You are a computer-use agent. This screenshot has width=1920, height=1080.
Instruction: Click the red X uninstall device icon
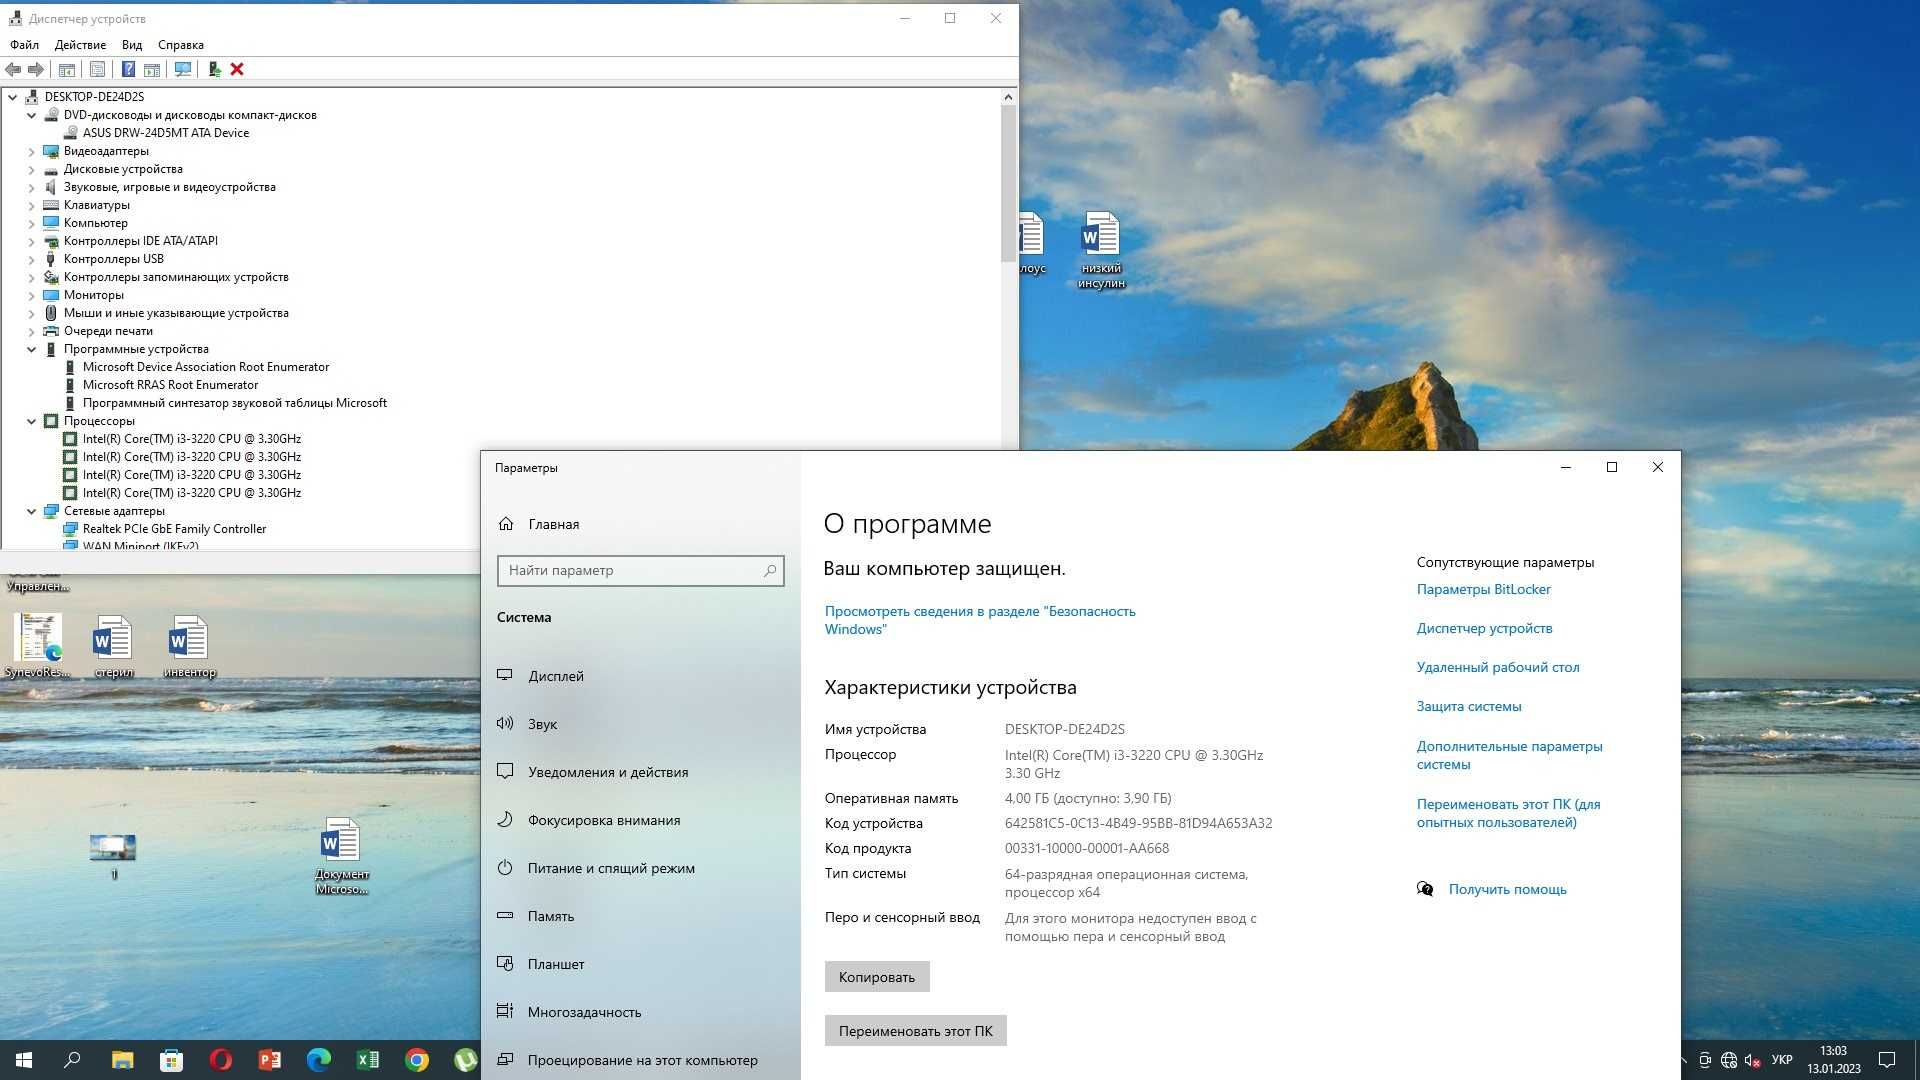pos(237,69)
